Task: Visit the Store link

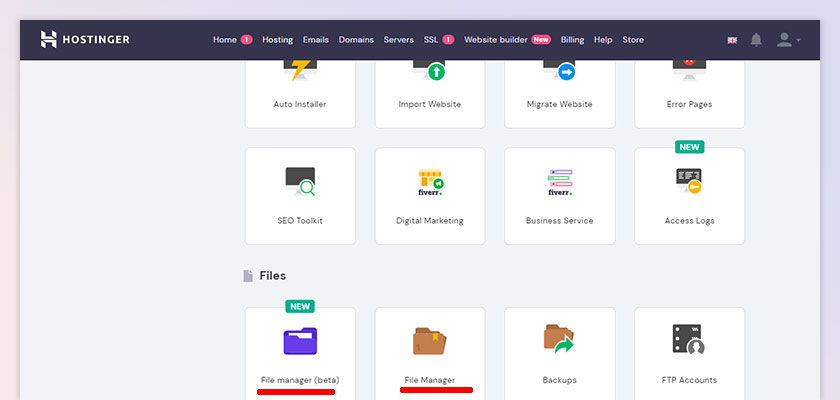Action: [633, 40]
